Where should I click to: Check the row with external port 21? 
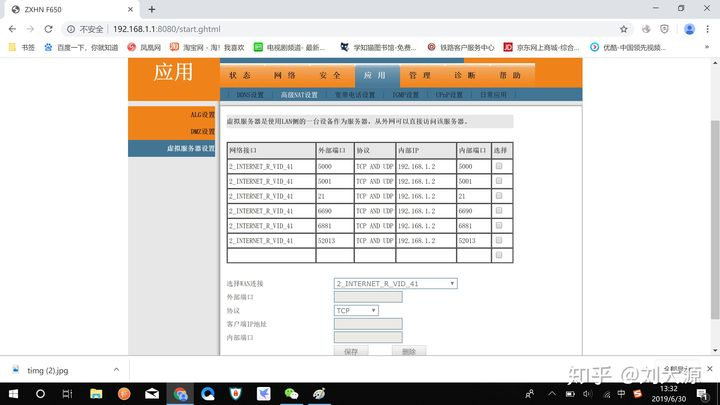499,196
